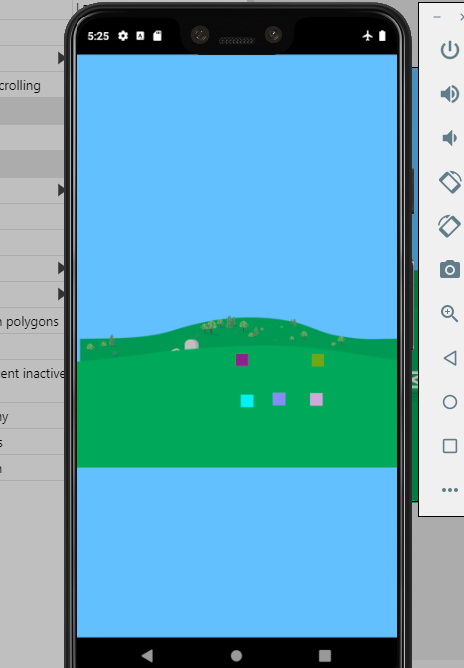Open the settings gear in status bar
Viewport: 464px width, 668px height.
coord(123,36)
